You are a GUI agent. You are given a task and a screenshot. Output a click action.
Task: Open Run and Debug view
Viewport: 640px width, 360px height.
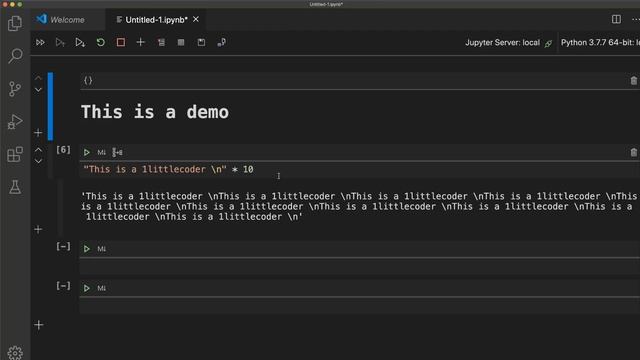click(x=15, y=122)
